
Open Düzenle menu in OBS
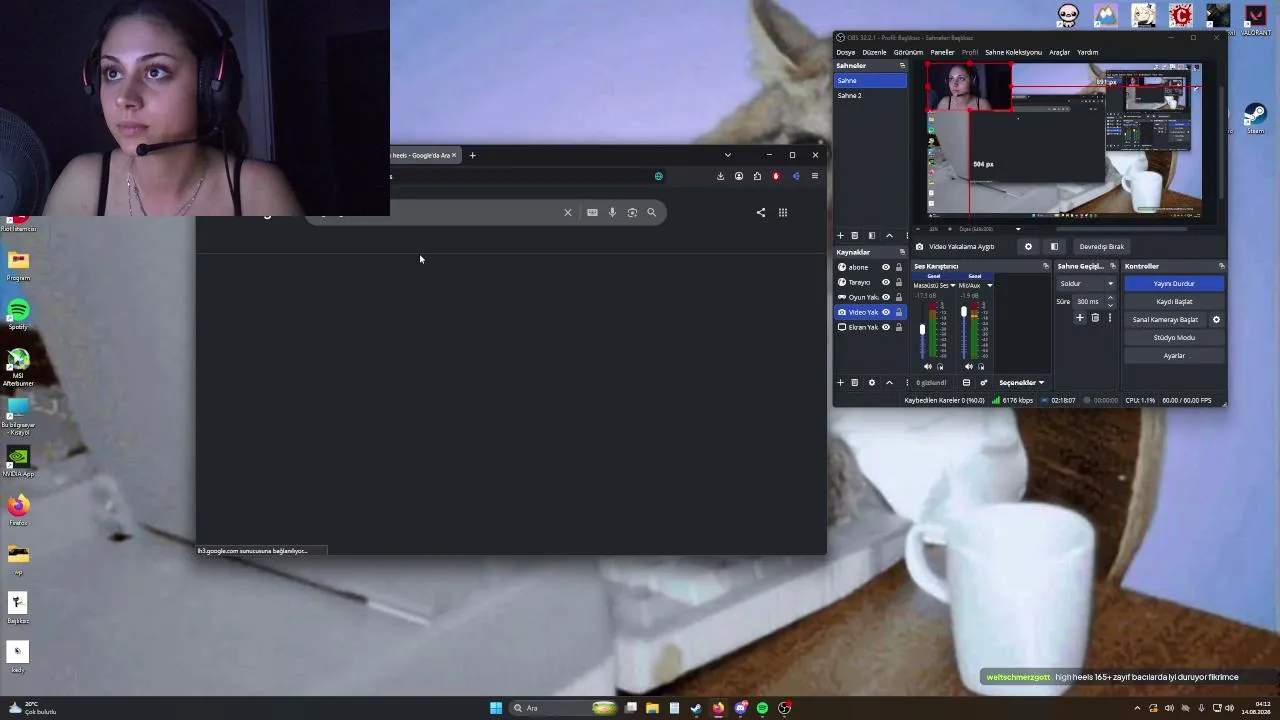click(874, 52)
